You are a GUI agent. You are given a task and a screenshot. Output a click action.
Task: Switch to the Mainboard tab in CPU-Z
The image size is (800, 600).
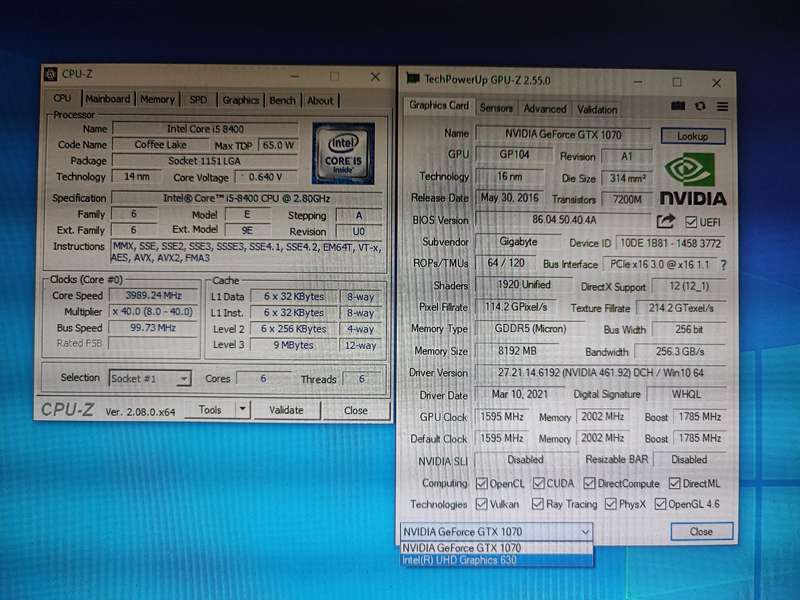tap(108, 99)
